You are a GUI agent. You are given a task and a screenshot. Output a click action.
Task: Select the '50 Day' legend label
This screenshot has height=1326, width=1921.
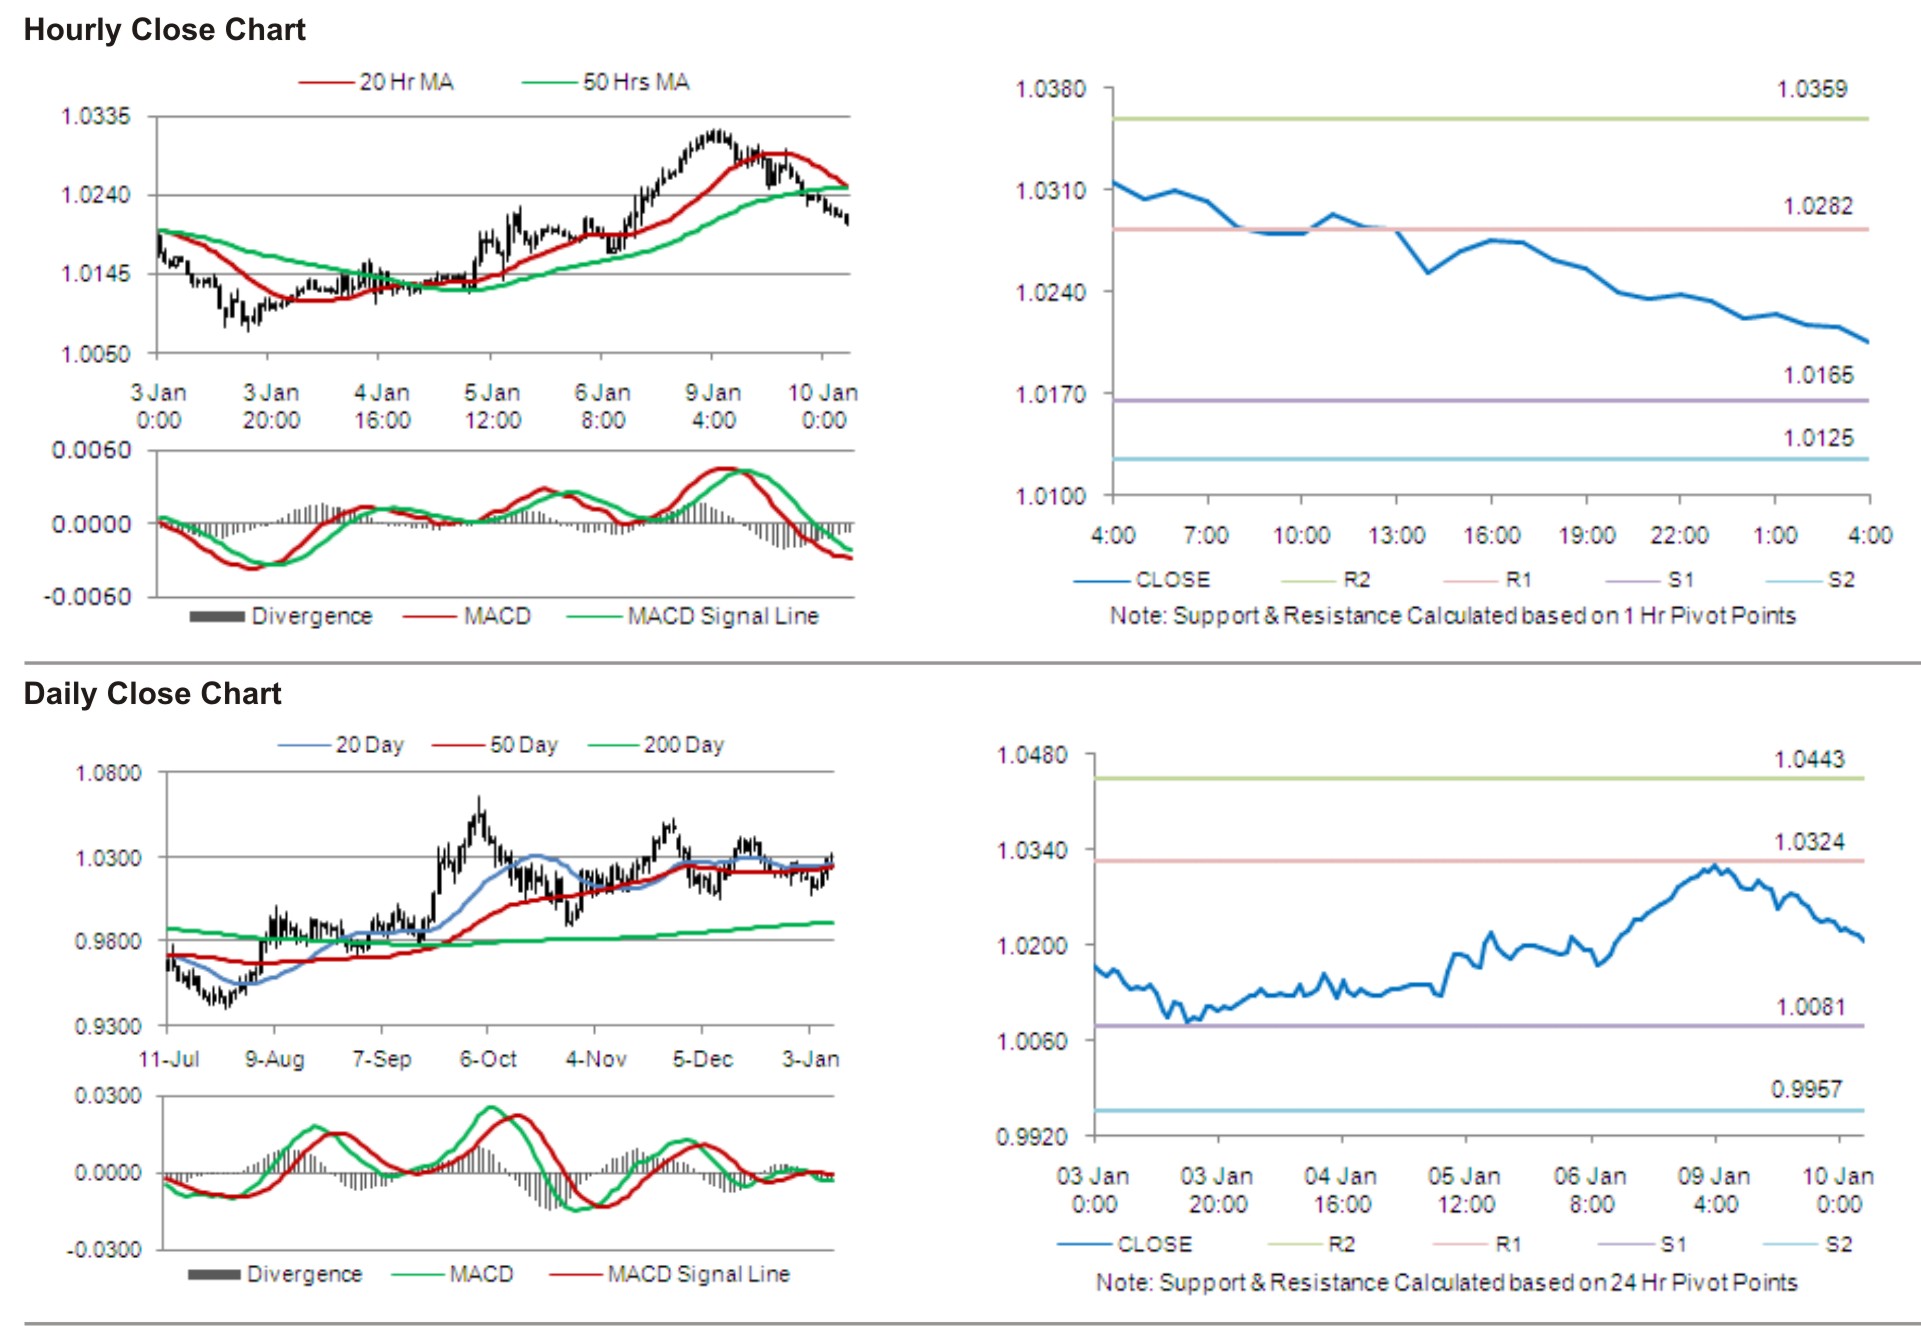(x=524, y=745)
